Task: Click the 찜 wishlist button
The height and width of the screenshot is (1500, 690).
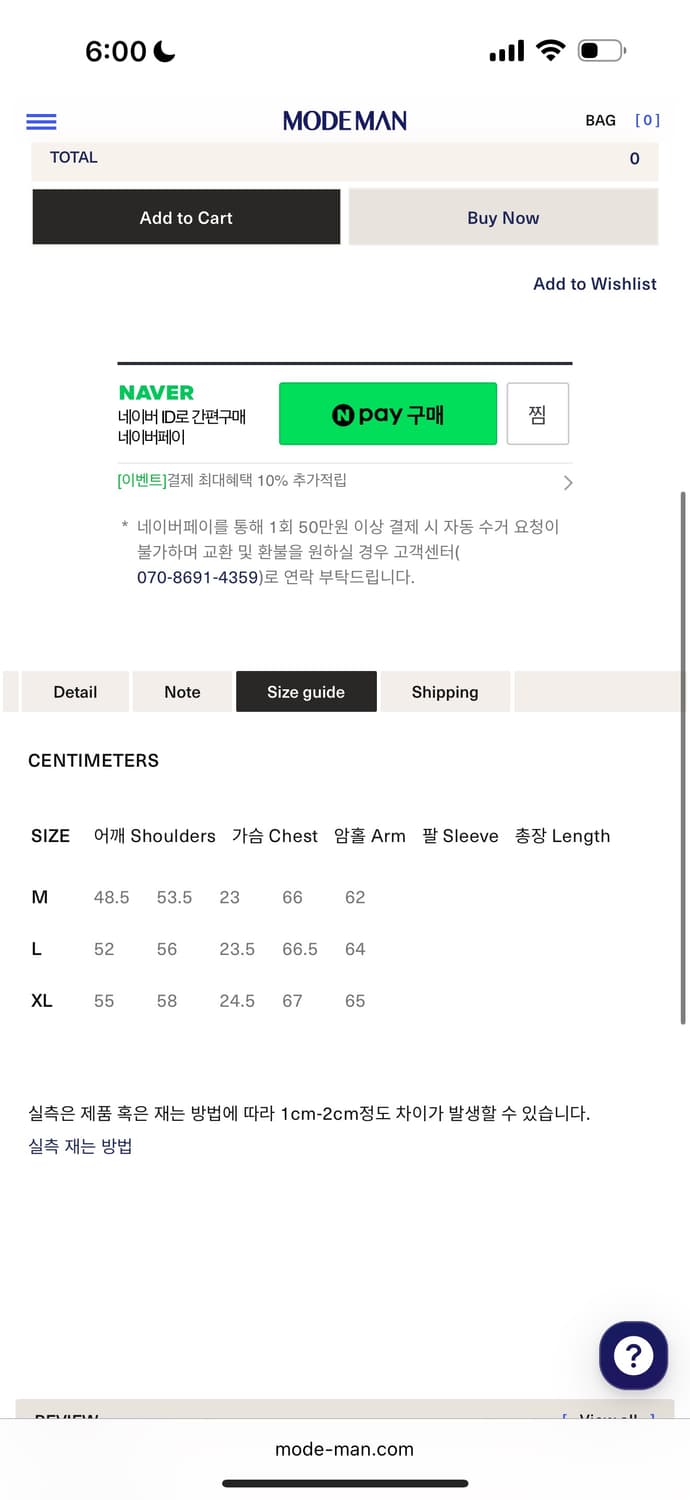Action: point(538,413)
